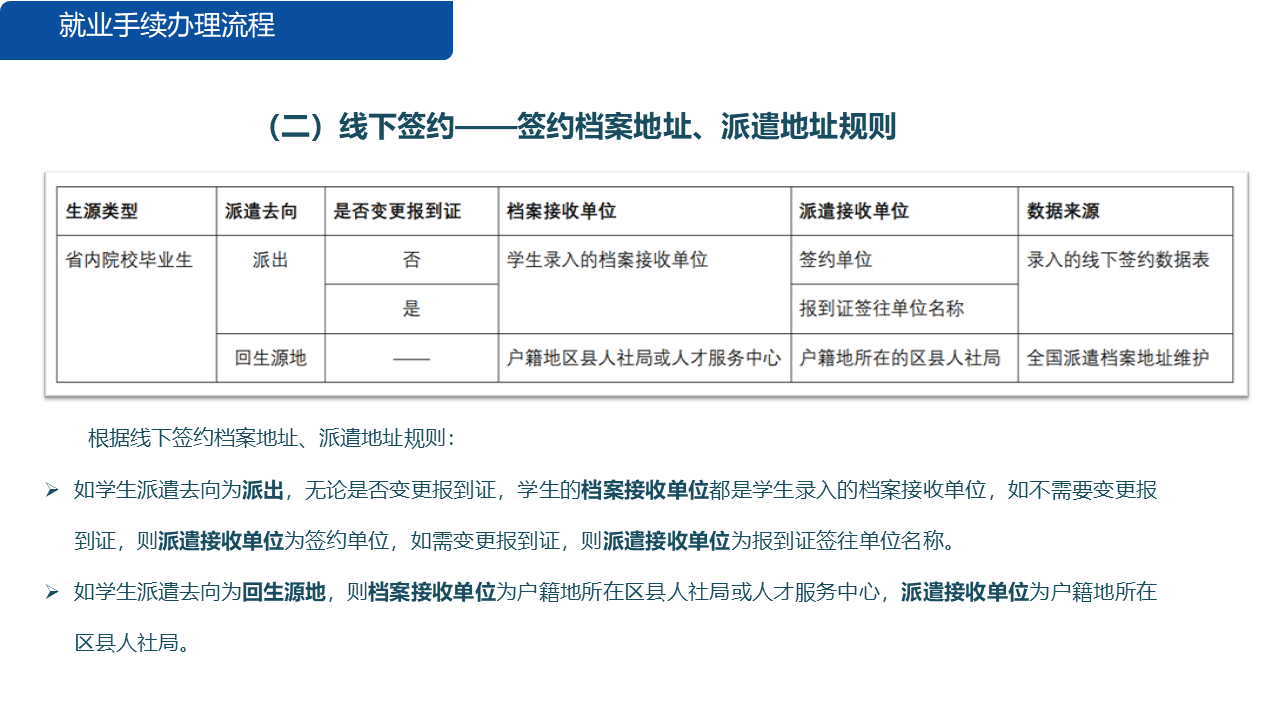Click the 派遣去向 column header
The image size is (1280, 720).
(x=266, y=210)
